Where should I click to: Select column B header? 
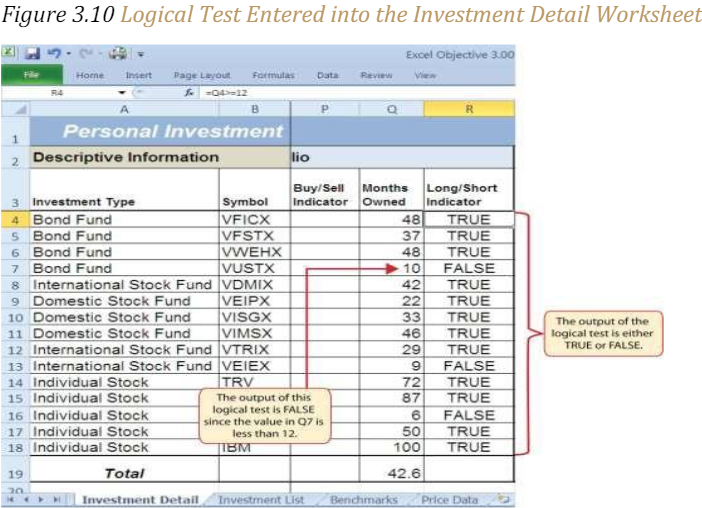pyautogui.click(x=255, y=109)
